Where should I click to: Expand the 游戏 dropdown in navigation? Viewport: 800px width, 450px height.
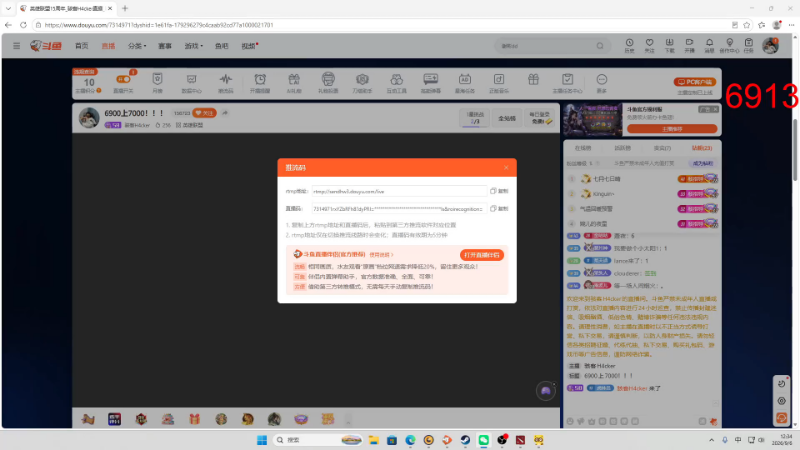193,46
